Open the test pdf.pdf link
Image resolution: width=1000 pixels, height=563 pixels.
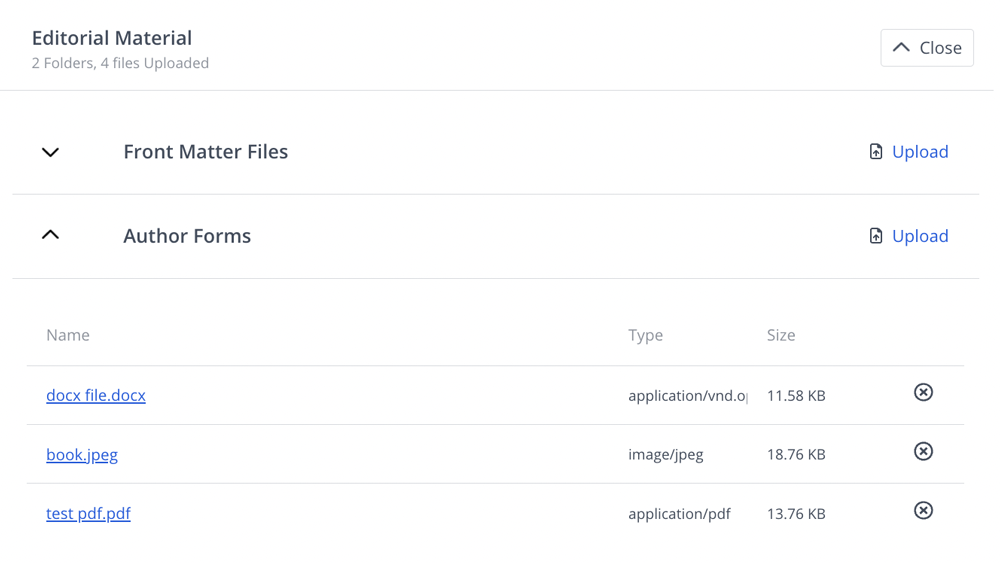88,513
